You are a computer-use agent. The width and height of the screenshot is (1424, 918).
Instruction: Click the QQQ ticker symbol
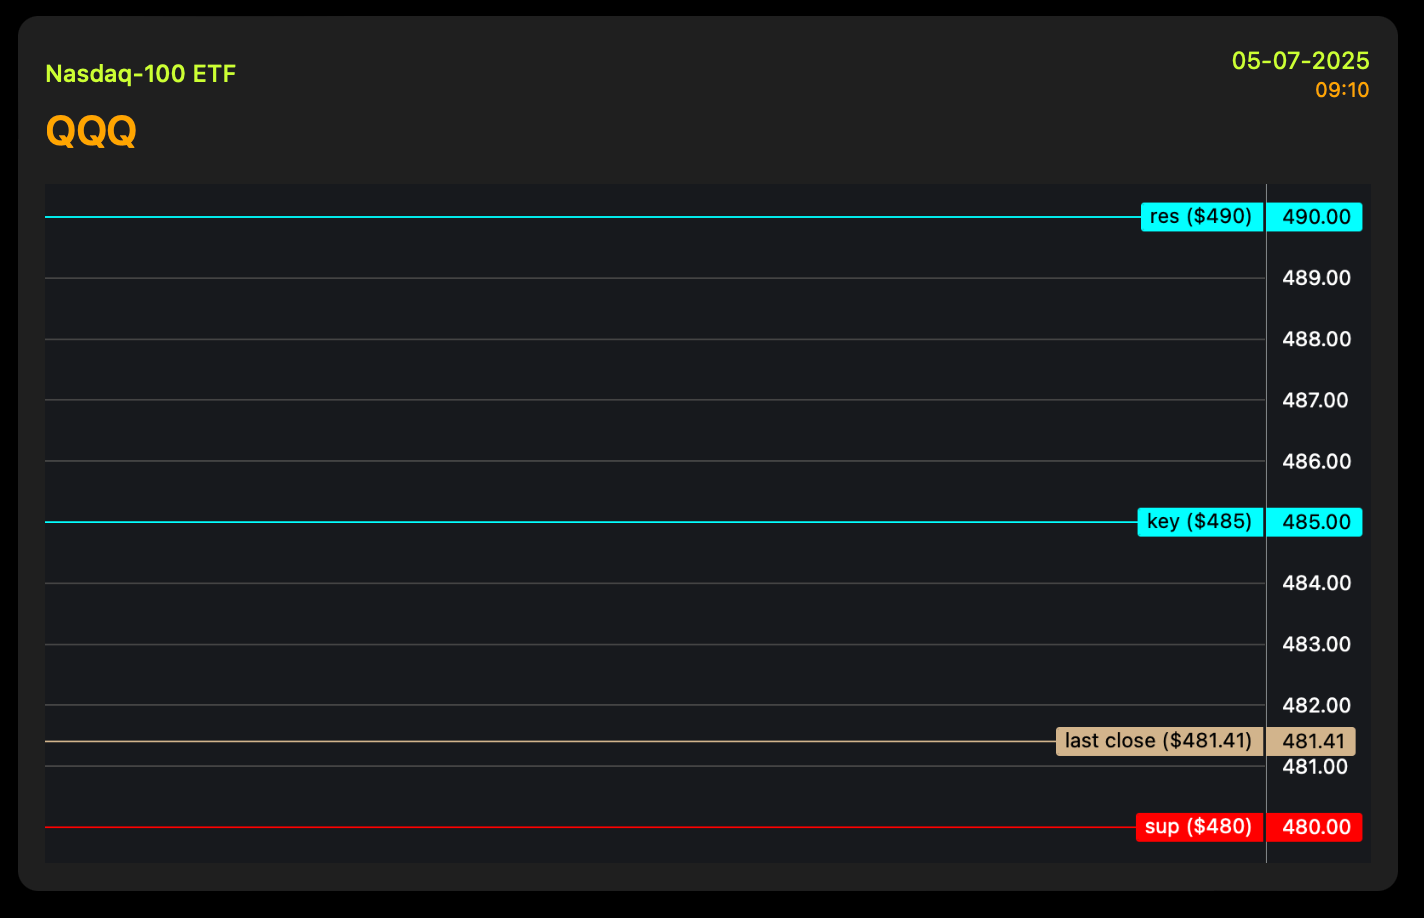coord(91,131)
